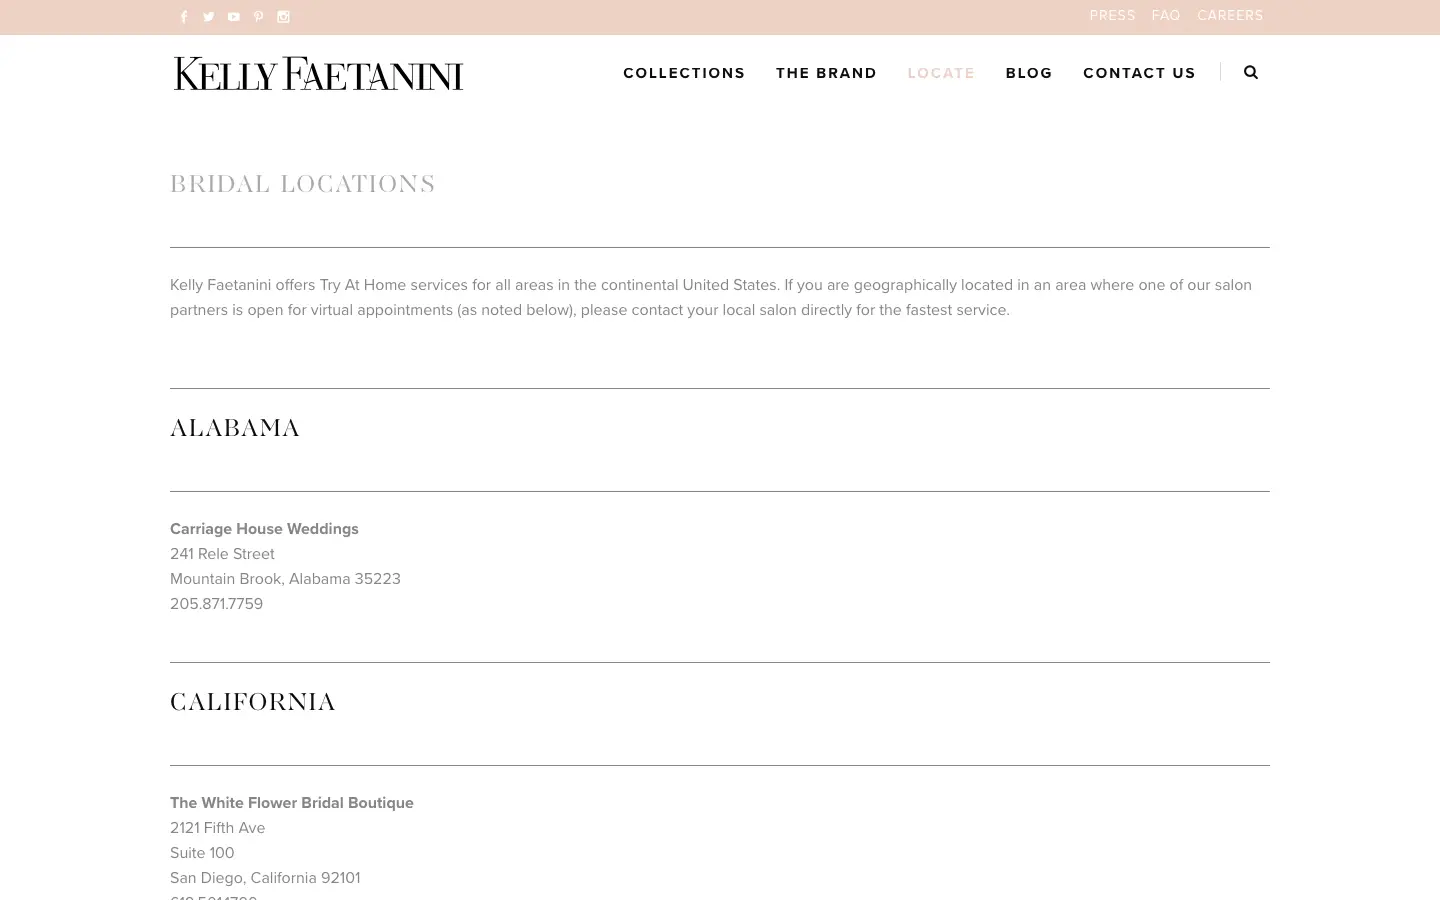Open the Twitter social icon

point(209,17)
